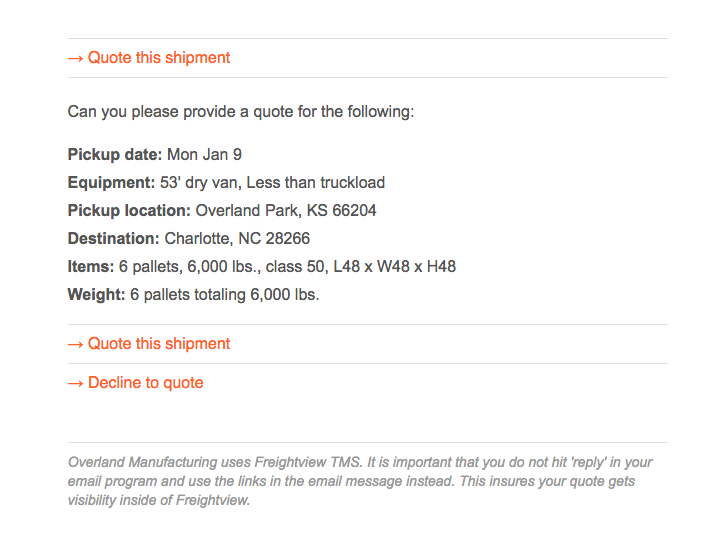Select Overland Park, KS 66204 address
The image size is (708, 555).
[x=286, y=210]
